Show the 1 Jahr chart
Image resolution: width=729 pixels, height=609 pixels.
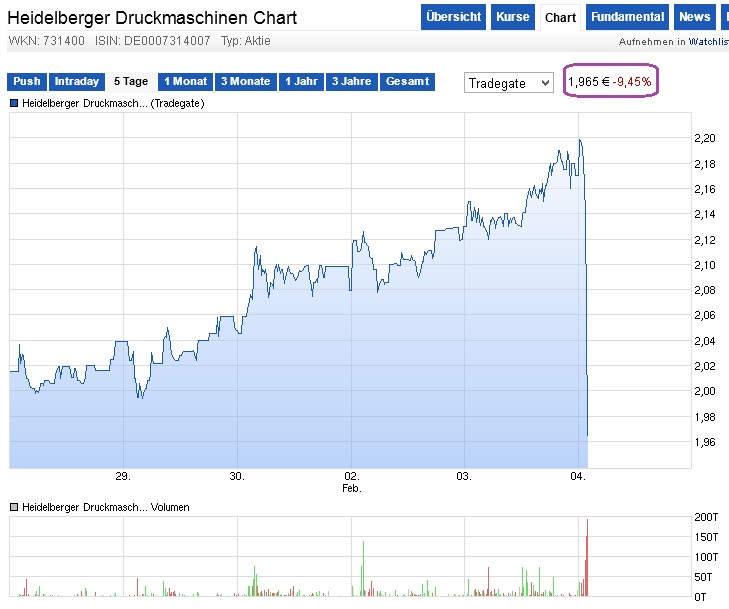pos(301,81)
